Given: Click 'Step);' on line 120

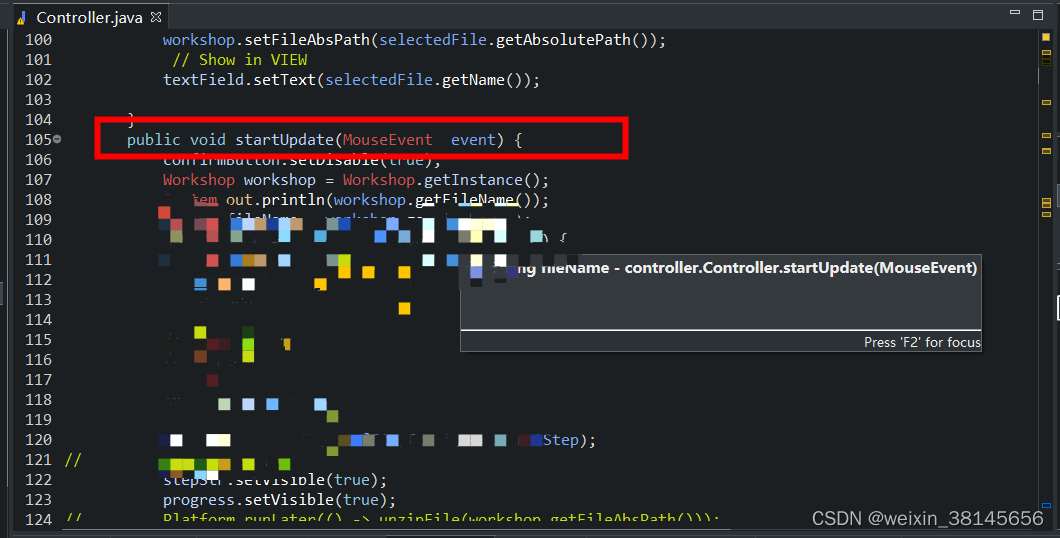Looking at the screenshot, I should [x=569, y=440].
